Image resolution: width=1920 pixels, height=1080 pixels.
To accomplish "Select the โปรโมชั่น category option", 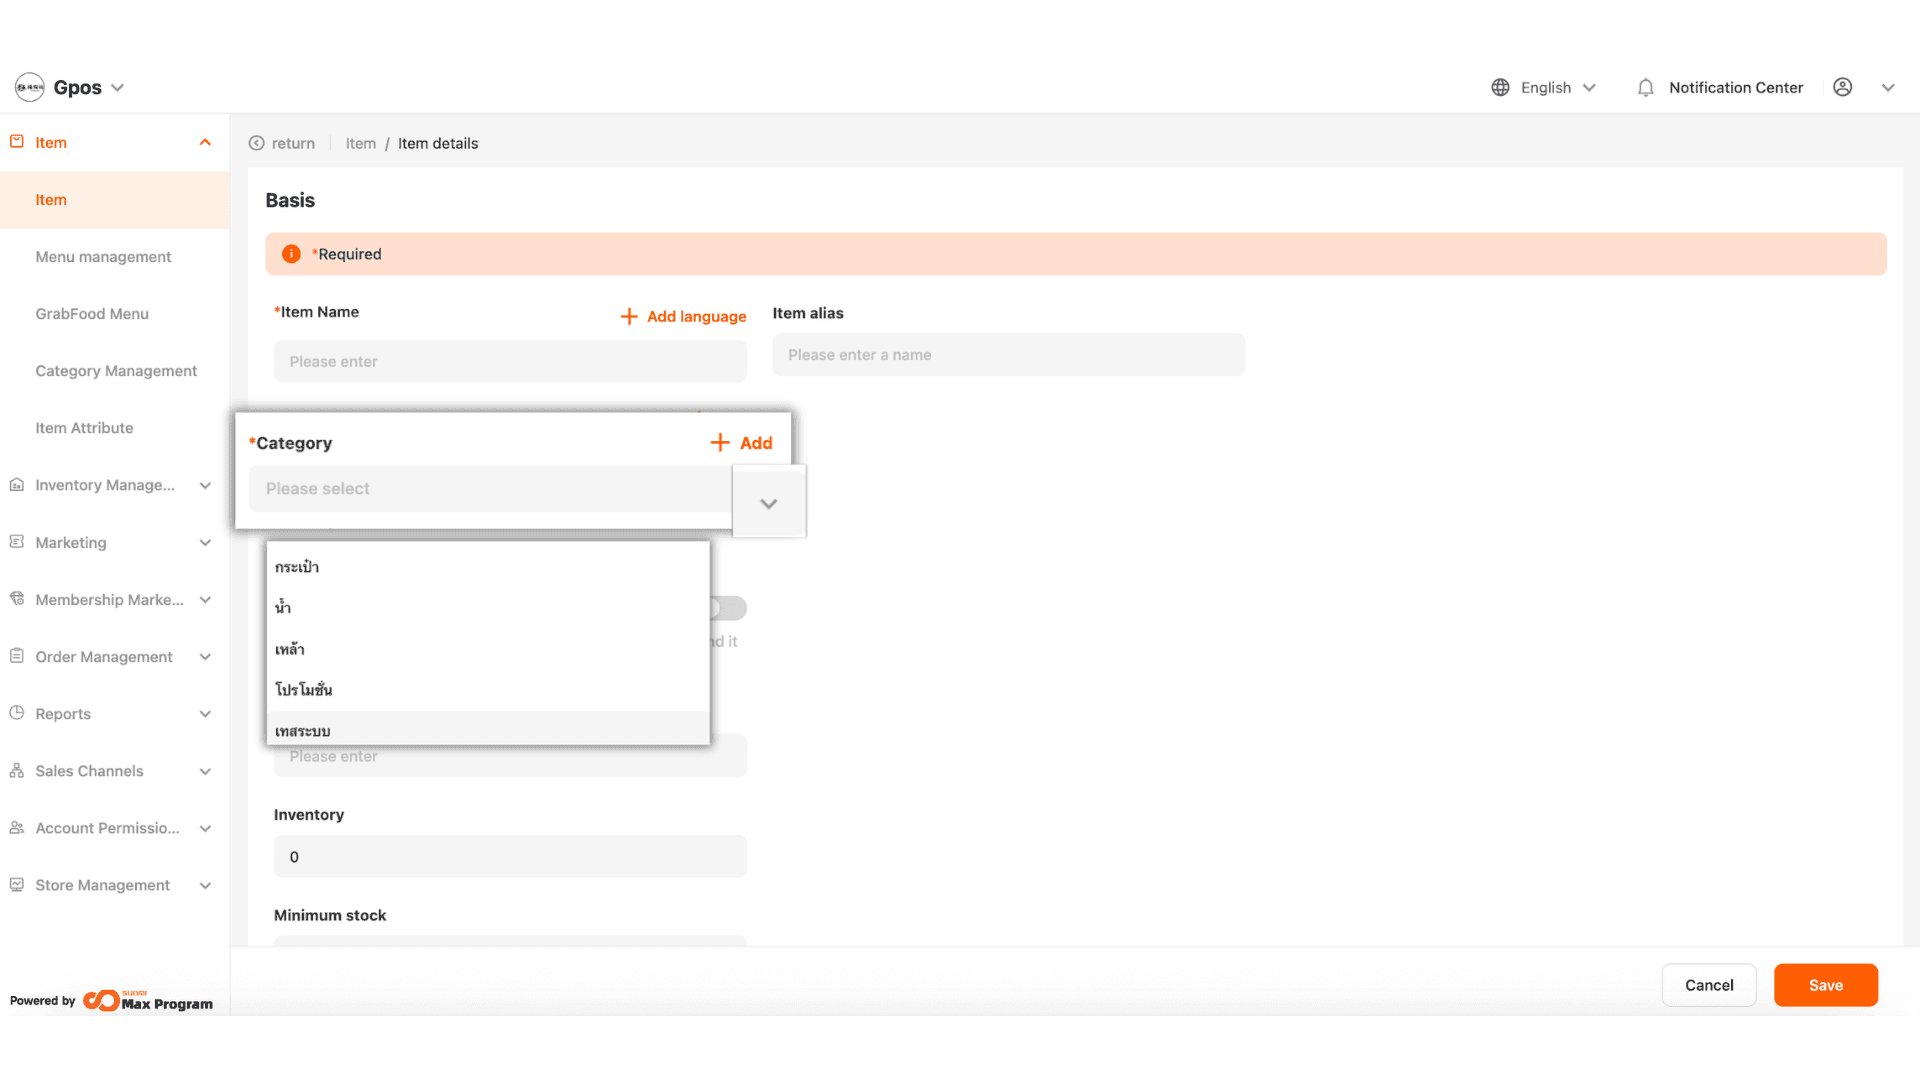I will click(x=304, y=690).
